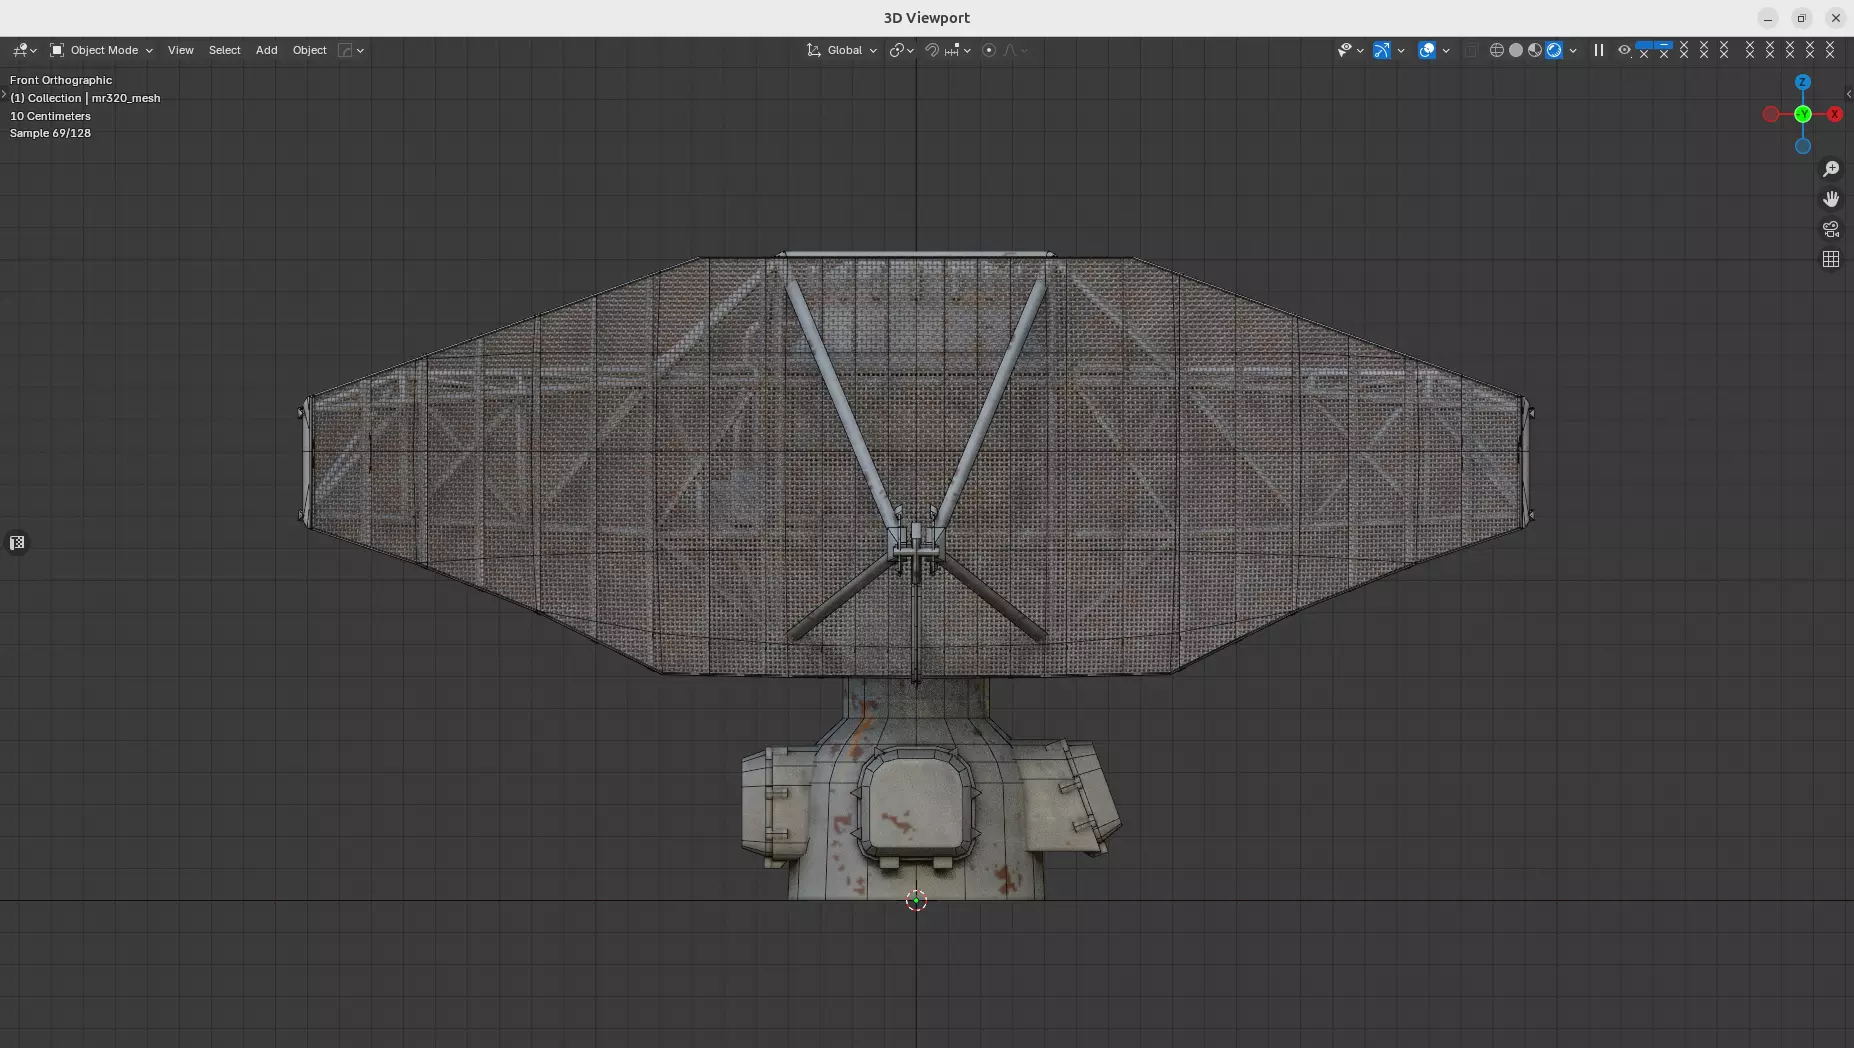This screenshot has height=1048, width=1854.
Task: Expand the shading options dropdown arrow
Action: pyautogui.click(x=1573, y=50)
